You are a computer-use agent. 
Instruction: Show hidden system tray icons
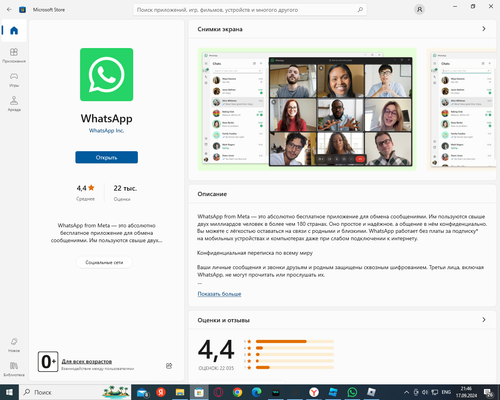click(x=406, y=392)
